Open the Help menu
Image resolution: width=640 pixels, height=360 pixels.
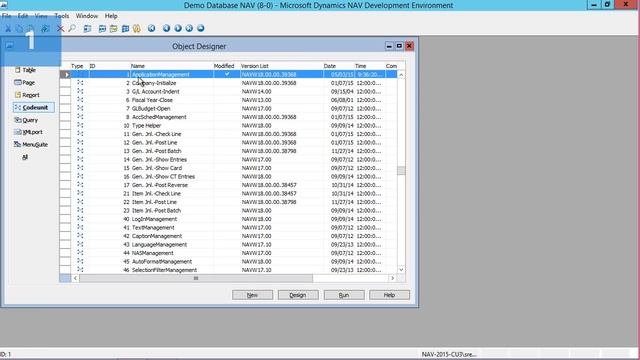point(111,16)
